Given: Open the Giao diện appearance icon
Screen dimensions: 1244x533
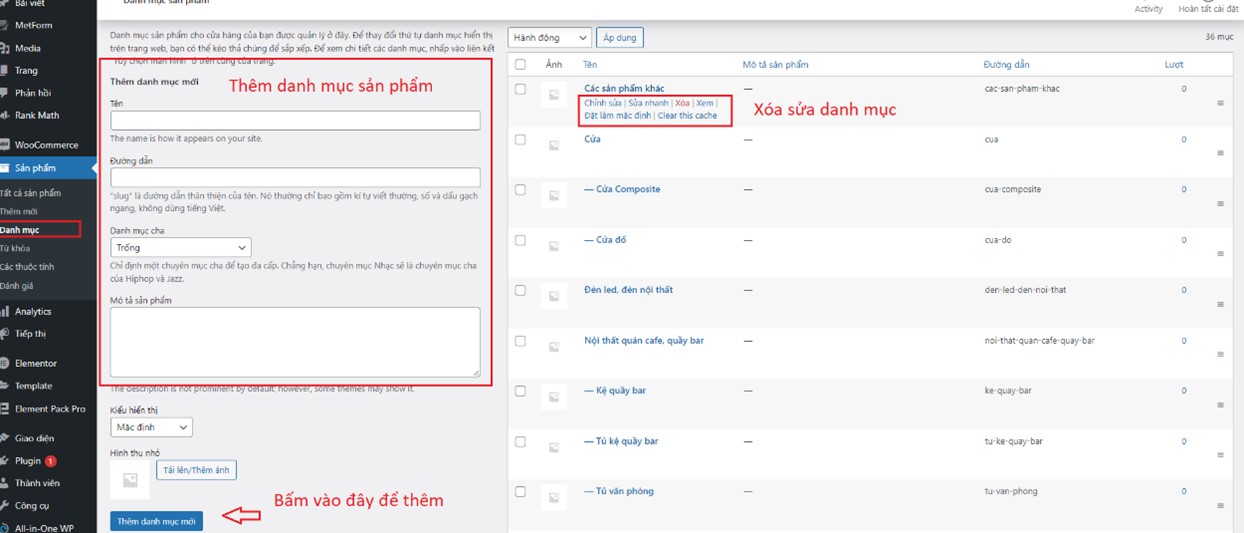Looking at the screenshot, I should click(6, 438).
